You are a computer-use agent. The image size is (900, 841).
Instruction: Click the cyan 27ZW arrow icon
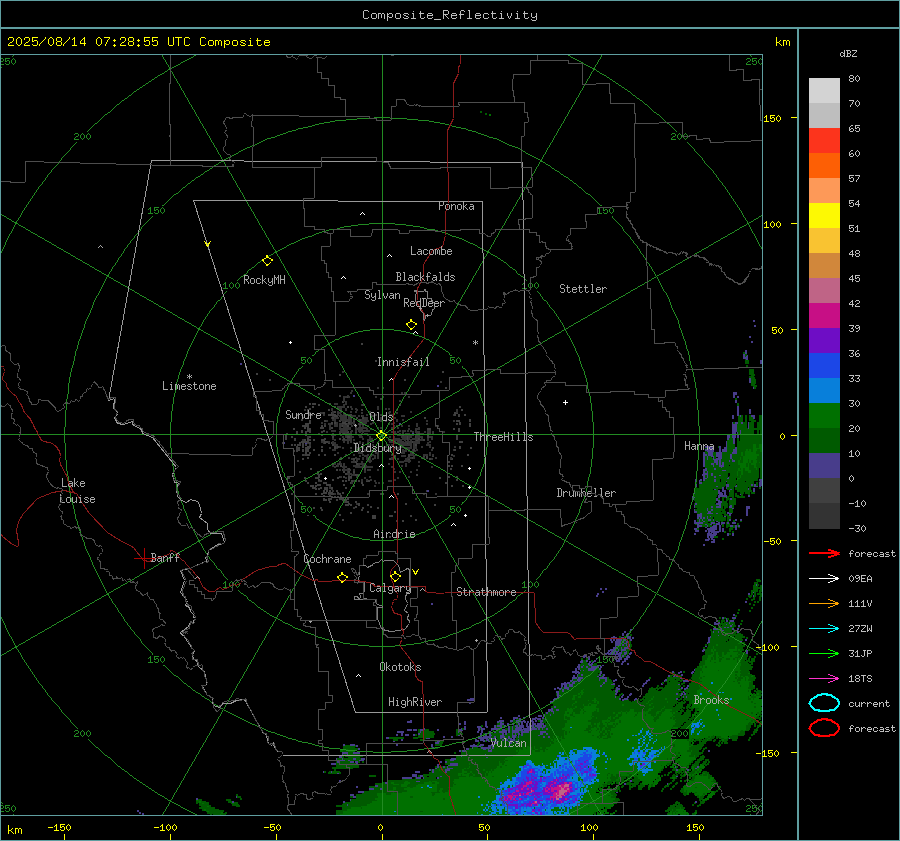tap(824, 629)
